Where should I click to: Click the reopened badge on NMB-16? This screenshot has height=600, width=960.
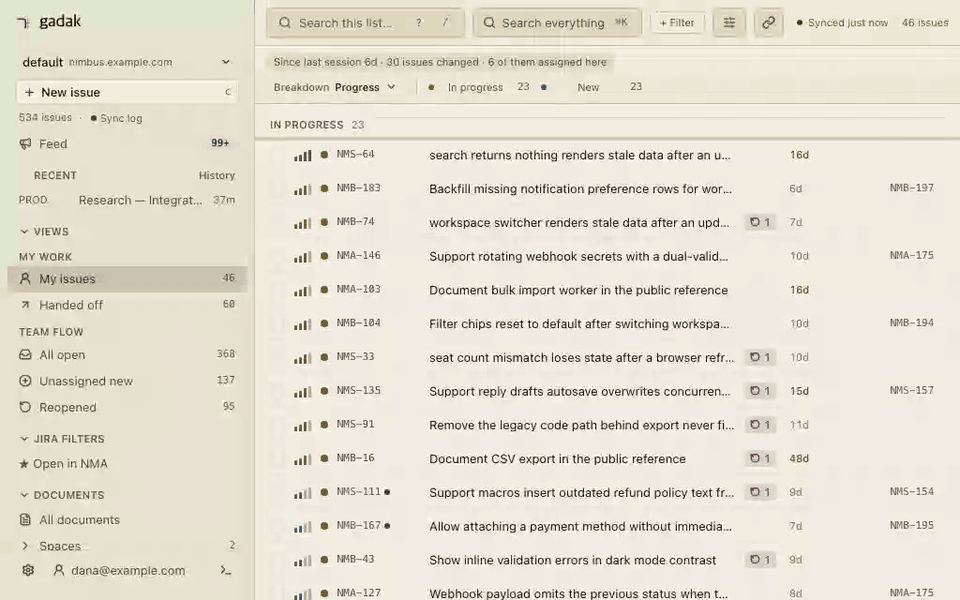pos(760,458)
